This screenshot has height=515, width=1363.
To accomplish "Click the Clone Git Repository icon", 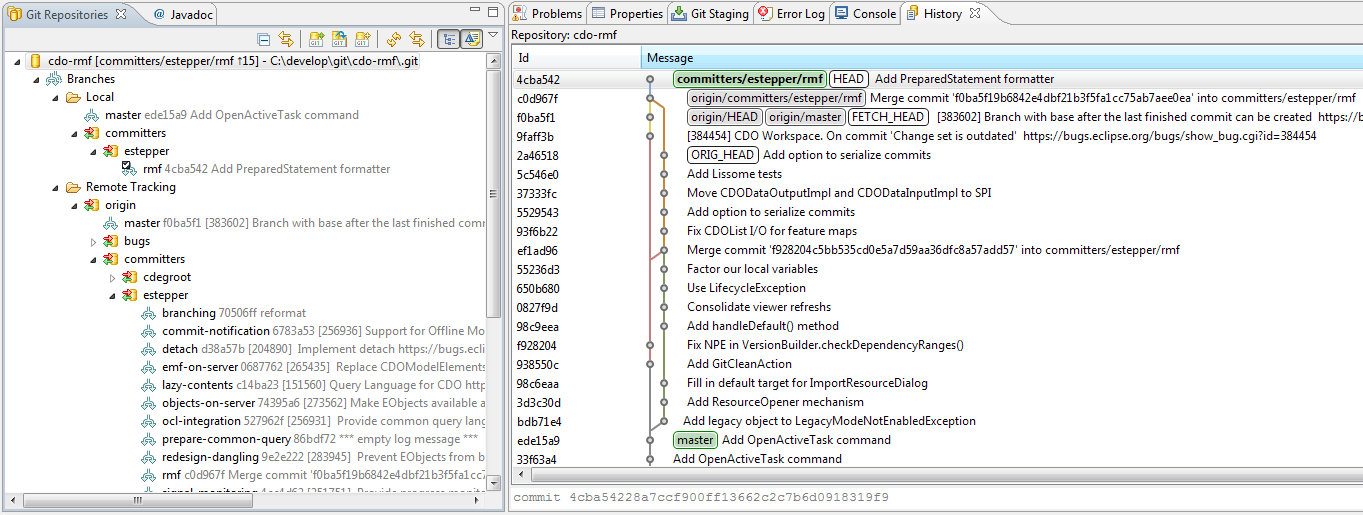I will click(339, 40).
